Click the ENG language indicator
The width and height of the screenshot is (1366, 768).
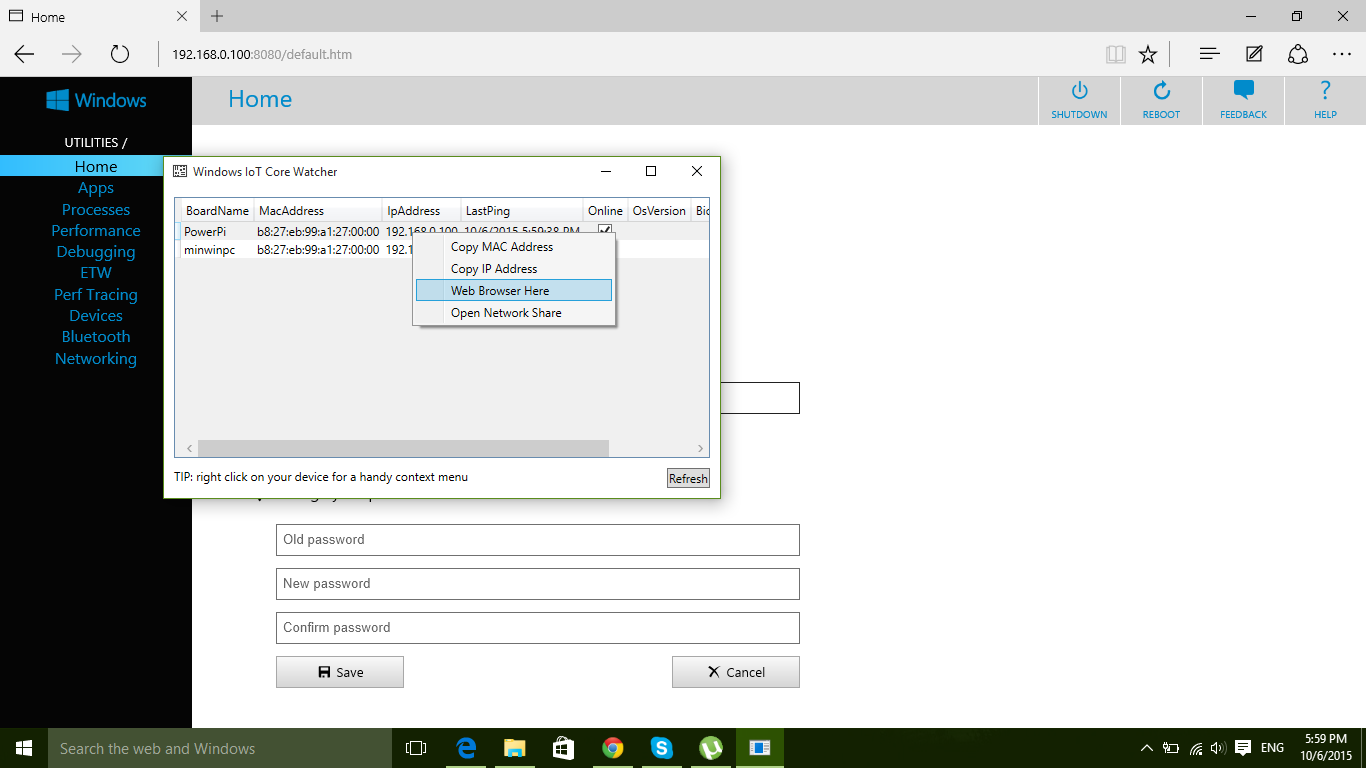point(1272,748)
